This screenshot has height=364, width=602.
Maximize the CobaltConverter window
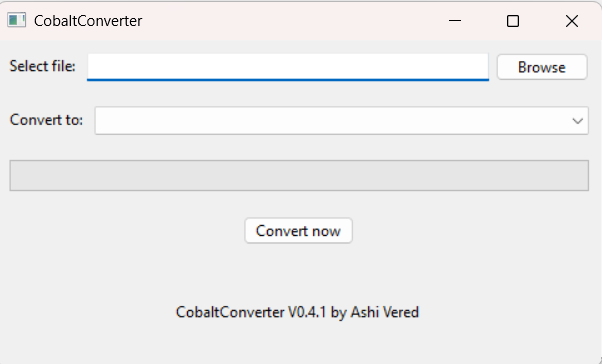[513, 21]
